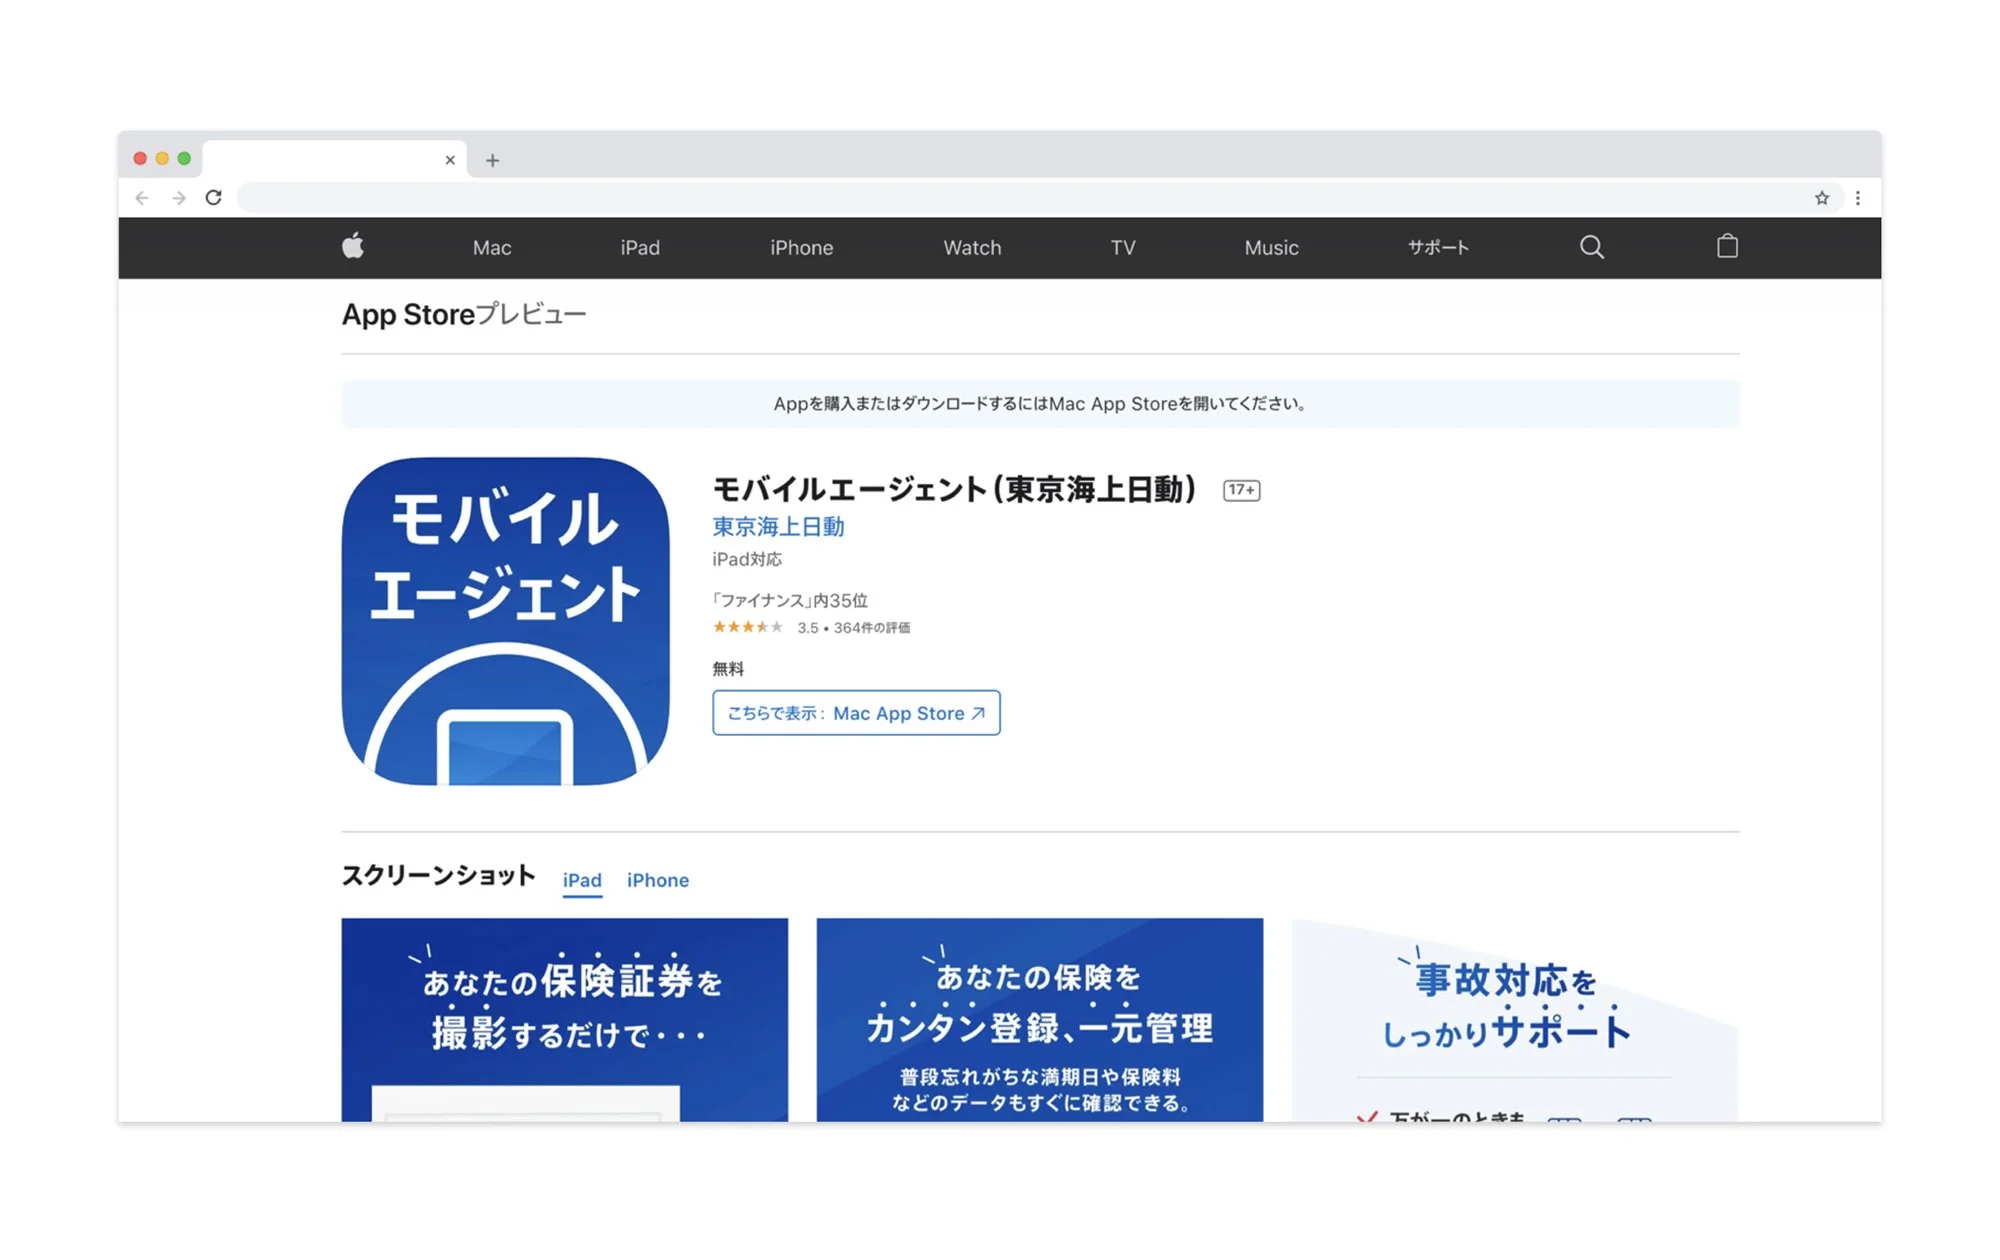Image resolution: width=2000 pixels, height=1260 pixels.
Task: Click the Apple logo in navigation bar
Action: tap(353, 246)
